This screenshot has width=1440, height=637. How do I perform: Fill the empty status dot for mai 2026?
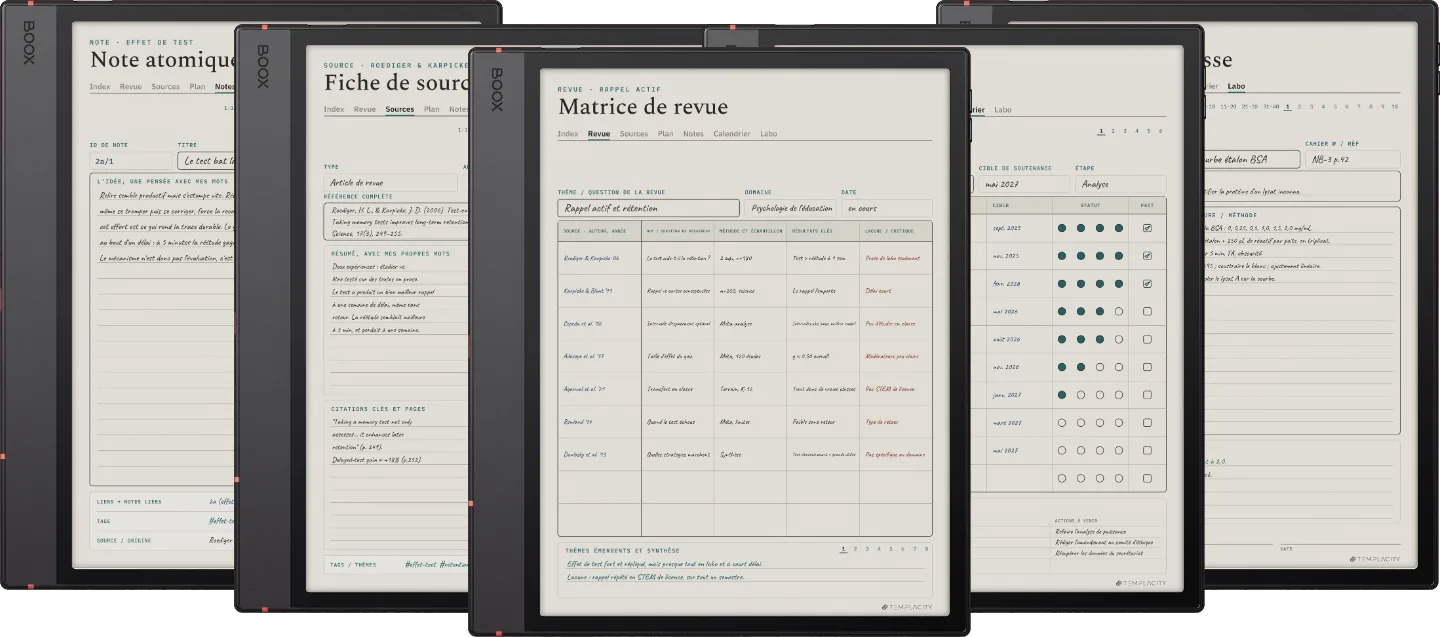point(1119,311)
